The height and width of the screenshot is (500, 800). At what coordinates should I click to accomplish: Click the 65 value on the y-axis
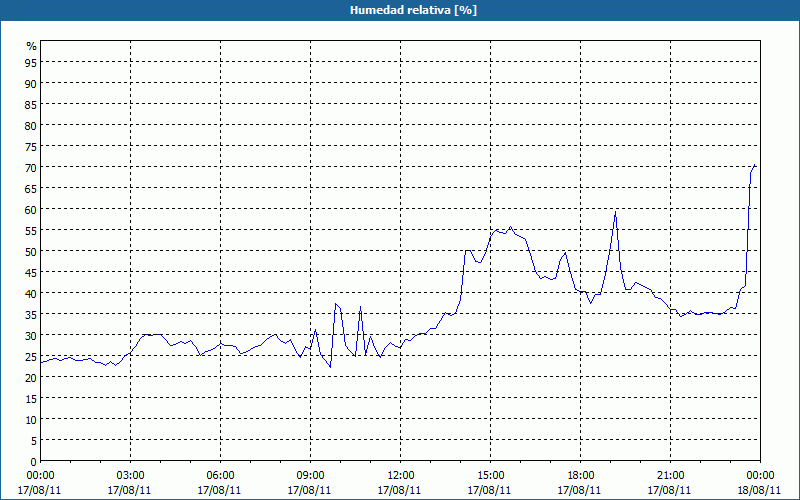tap(31, 189)
